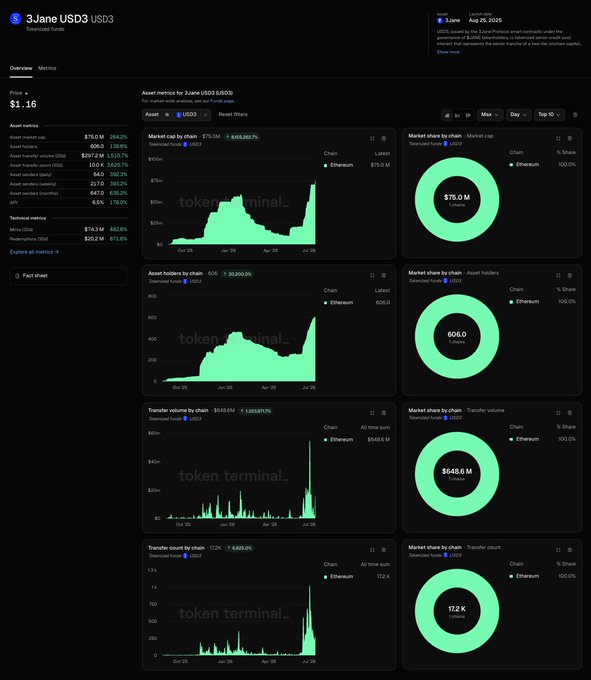Open settings gear on Market share Market cap card
The image size is (591, 680).
[x=570, y=138]
